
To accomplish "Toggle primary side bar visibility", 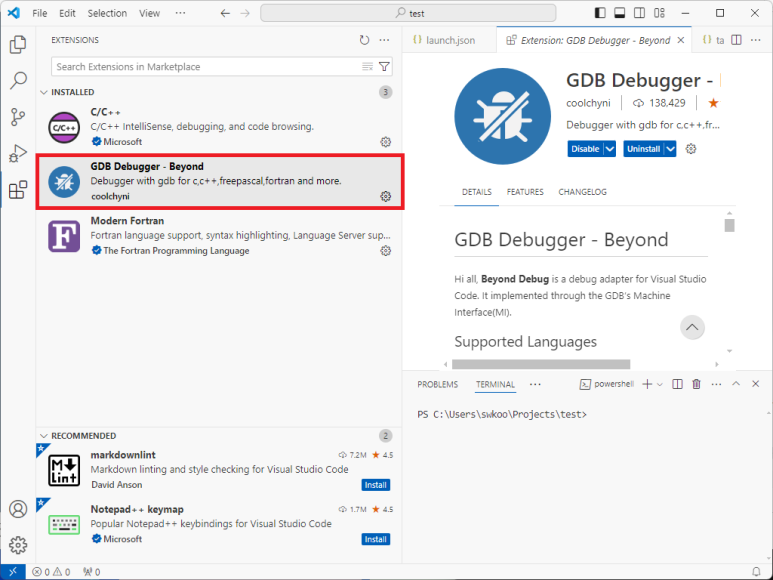I will tap(600, 13).
